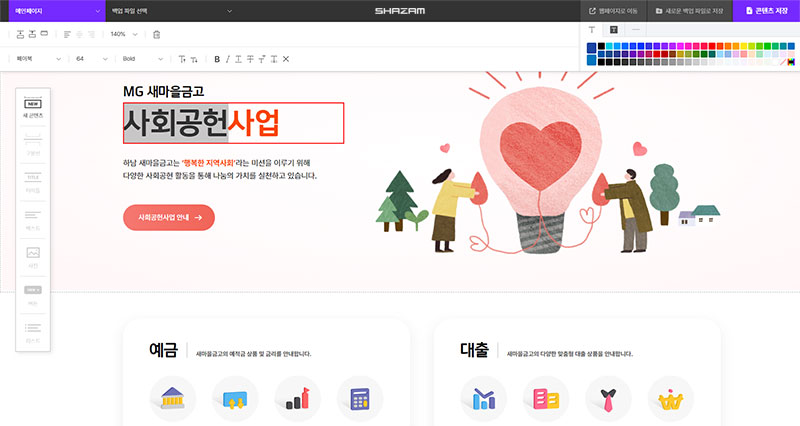Insert a text block from sidebar
The image size is (800, 426).
pos(33,220)
